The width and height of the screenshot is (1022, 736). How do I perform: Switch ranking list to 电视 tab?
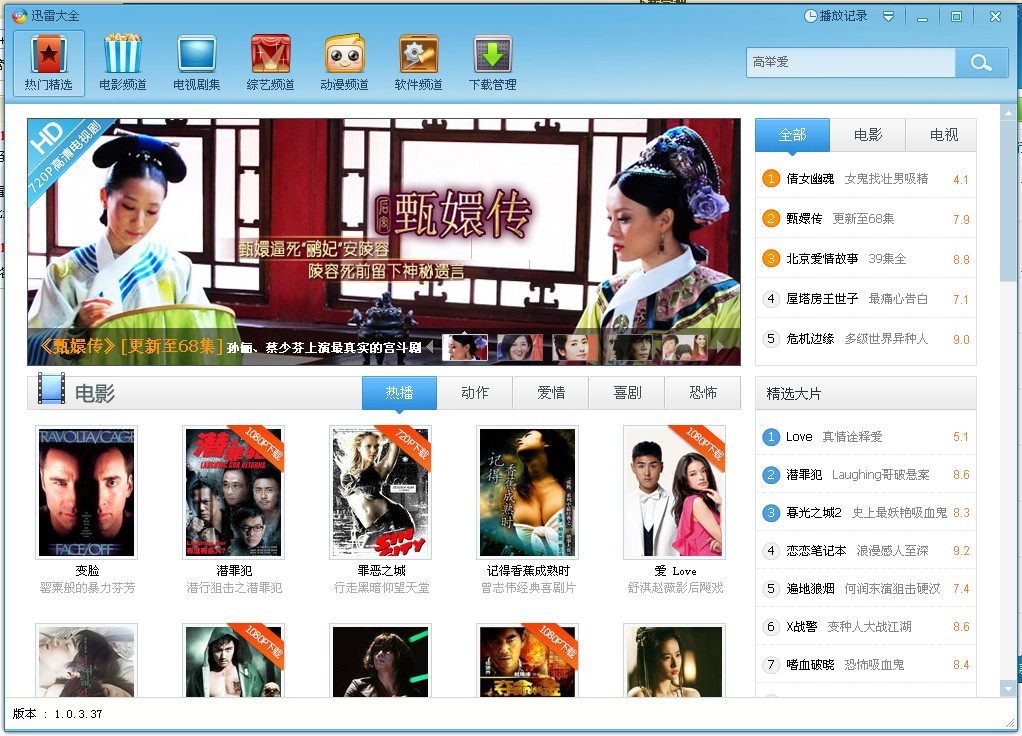point(943,135)
